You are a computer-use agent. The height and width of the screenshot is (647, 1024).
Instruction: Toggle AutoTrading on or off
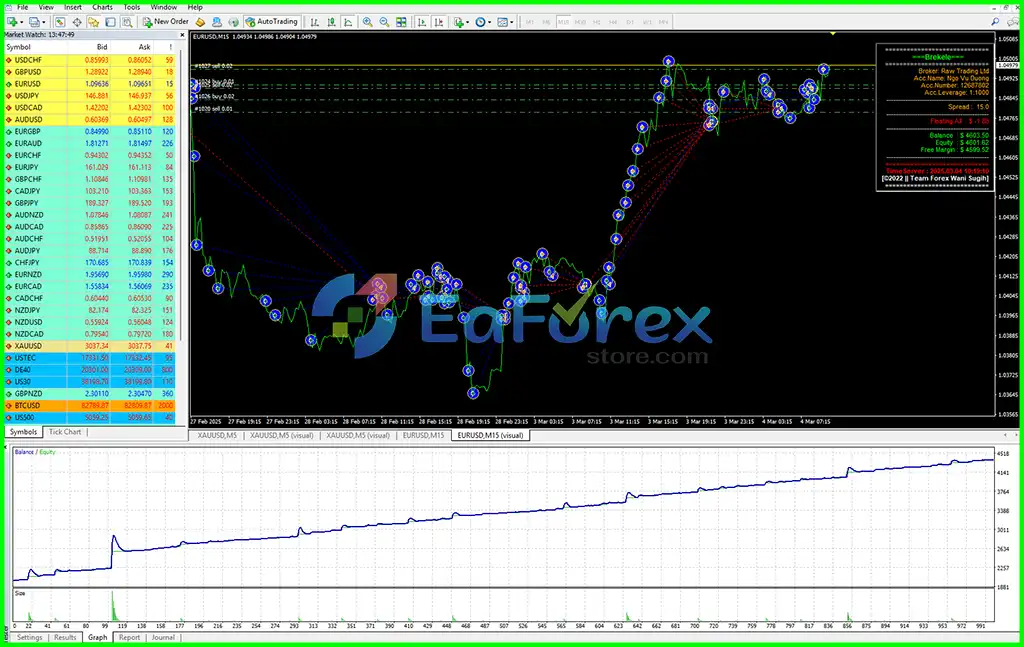pyautogui.click(x=272, y=22)
